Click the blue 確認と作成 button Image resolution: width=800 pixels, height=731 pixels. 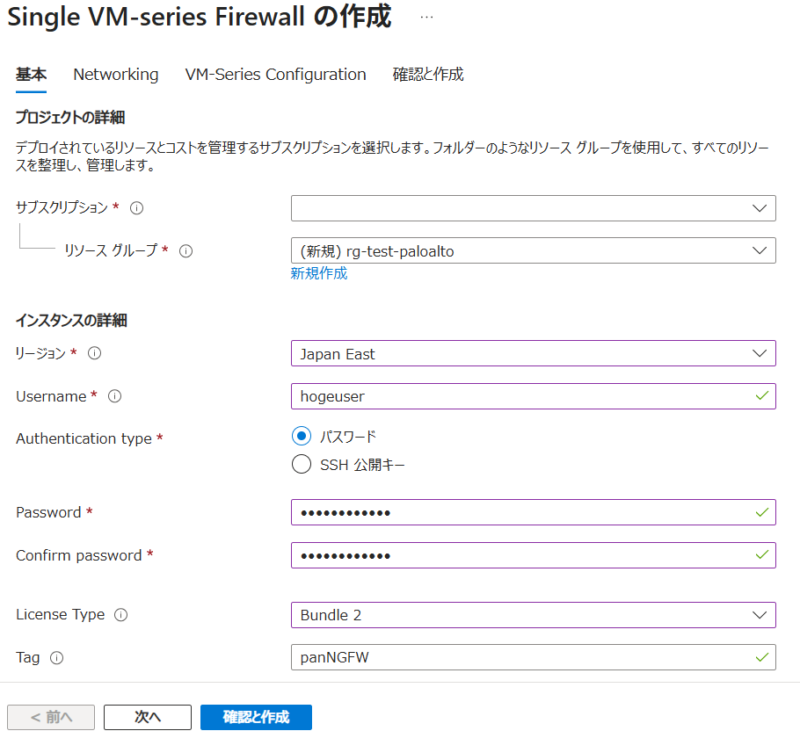tap(256, 717)
